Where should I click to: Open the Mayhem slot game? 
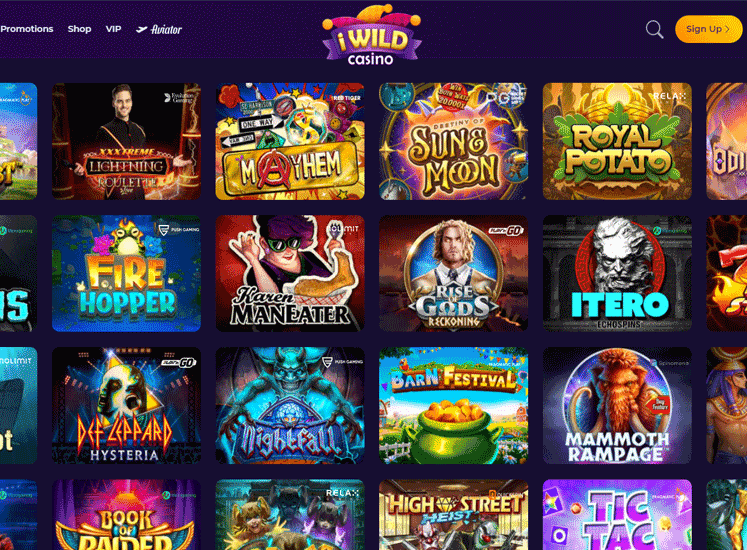click(290, 141)
